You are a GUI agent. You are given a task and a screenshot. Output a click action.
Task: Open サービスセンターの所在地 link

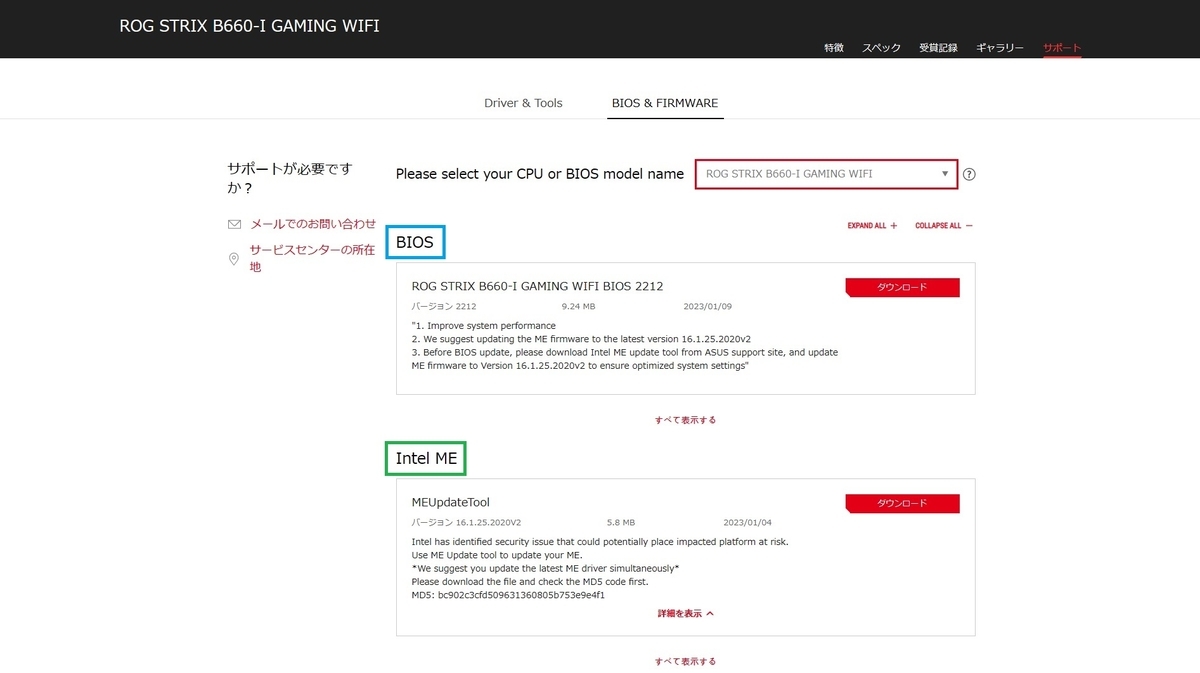(x=312, y=259)
